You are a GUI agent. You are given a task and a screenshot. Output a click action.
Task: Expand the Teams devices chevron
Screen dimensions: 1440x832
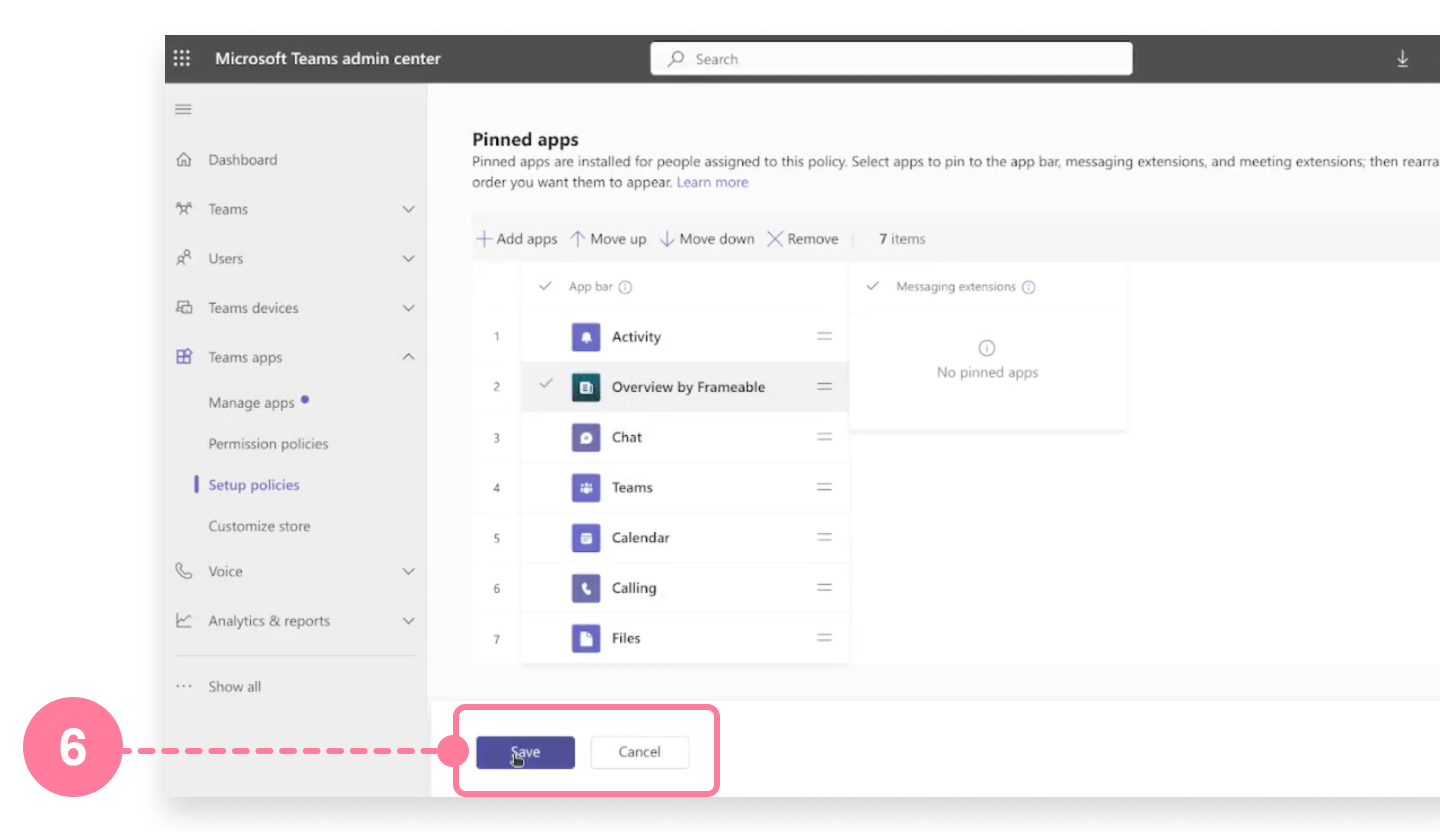(x=408, y=308)
